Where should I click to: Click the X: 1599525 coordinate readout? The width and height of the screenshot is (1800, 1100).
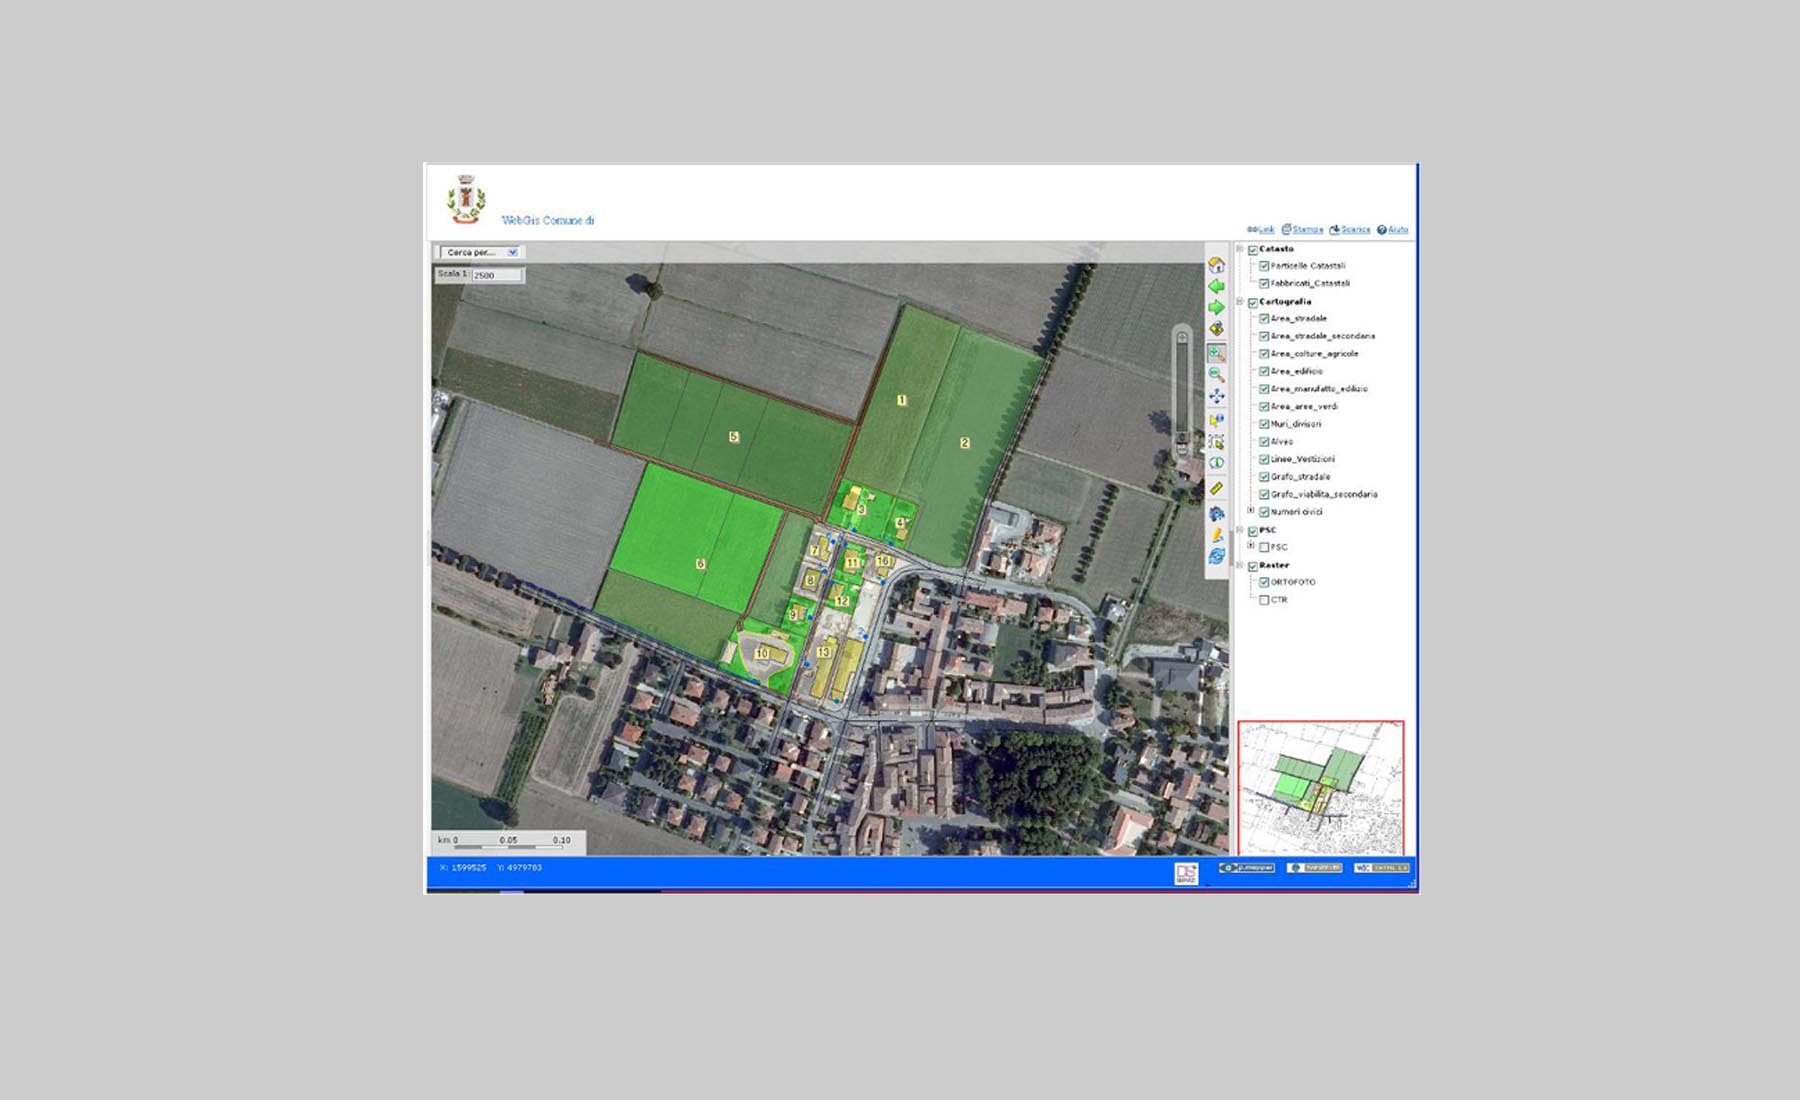tap(463, 868)
